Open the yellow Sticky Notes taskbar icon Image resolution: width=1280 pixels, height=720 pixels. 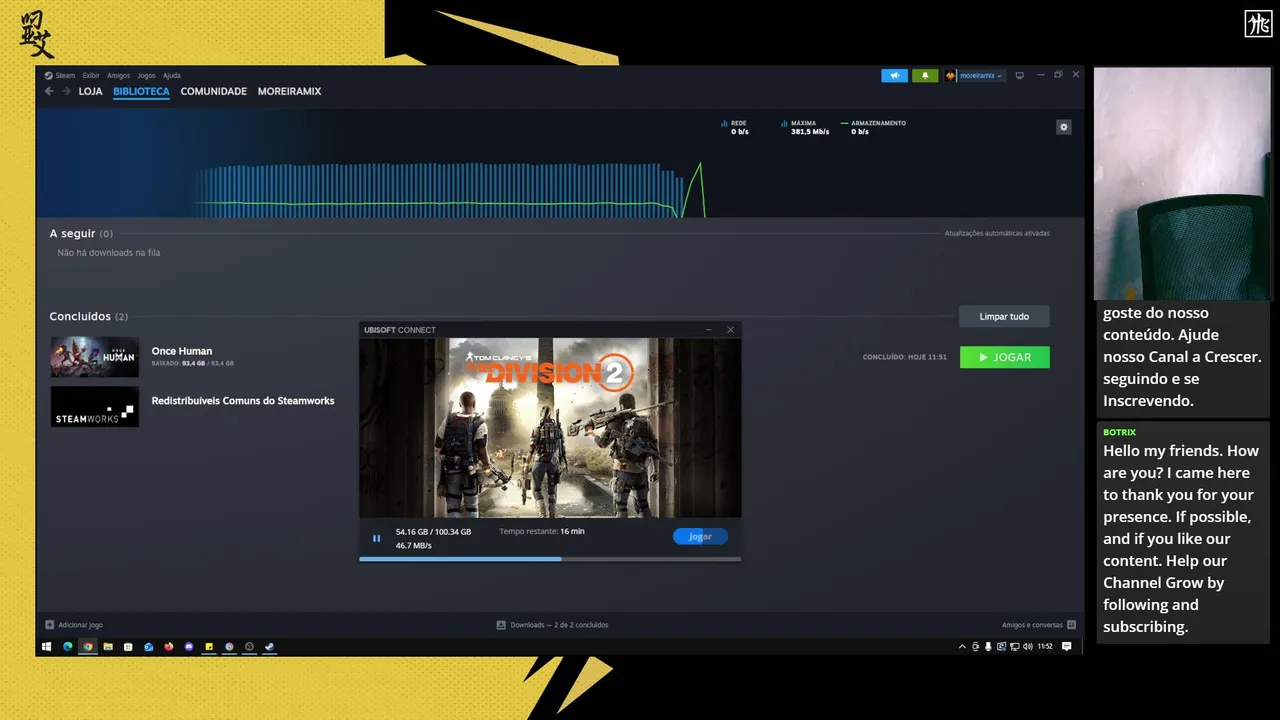point(209,647)
